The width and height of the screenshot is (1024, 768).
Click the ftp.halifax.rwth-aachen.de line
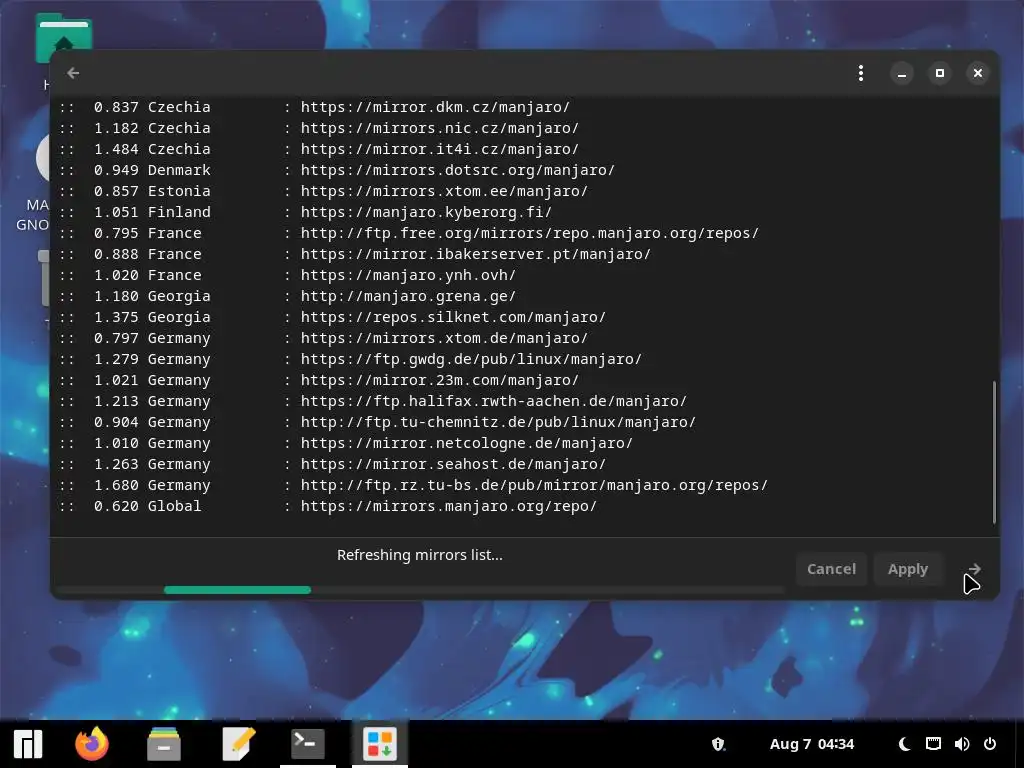click(x=373, y=401)
